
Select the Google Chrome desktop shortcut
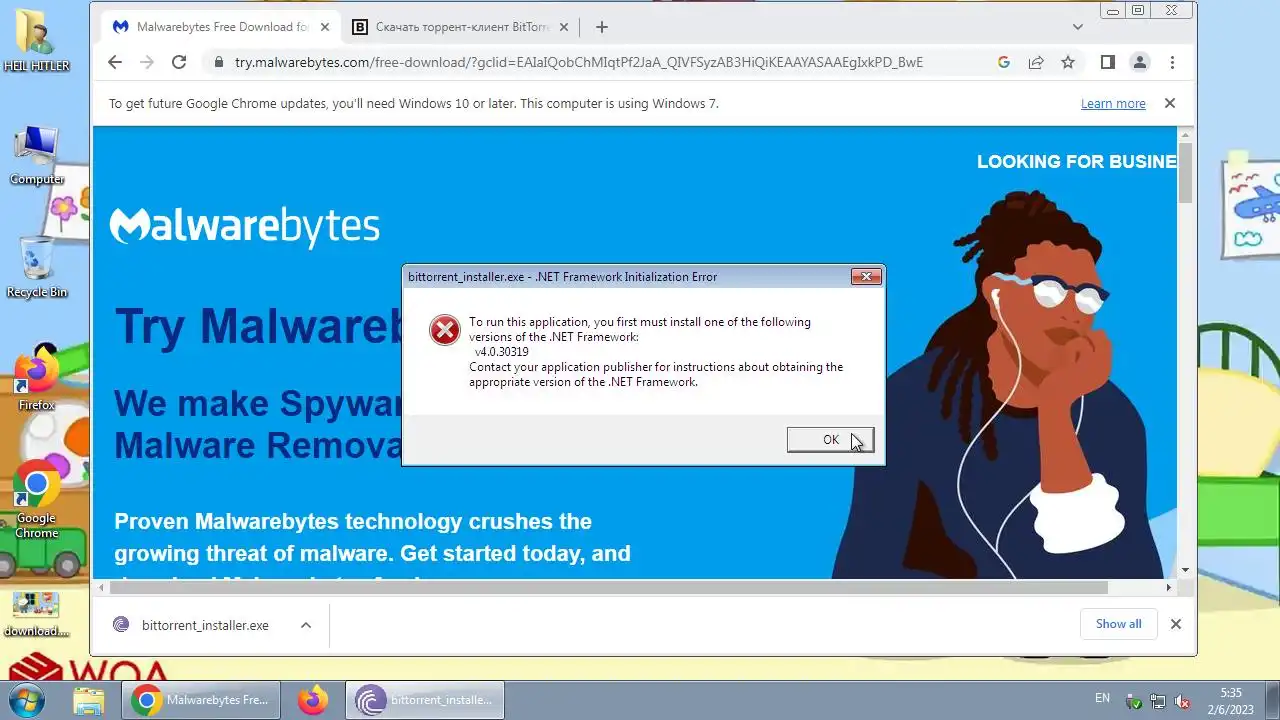(37, 500)
